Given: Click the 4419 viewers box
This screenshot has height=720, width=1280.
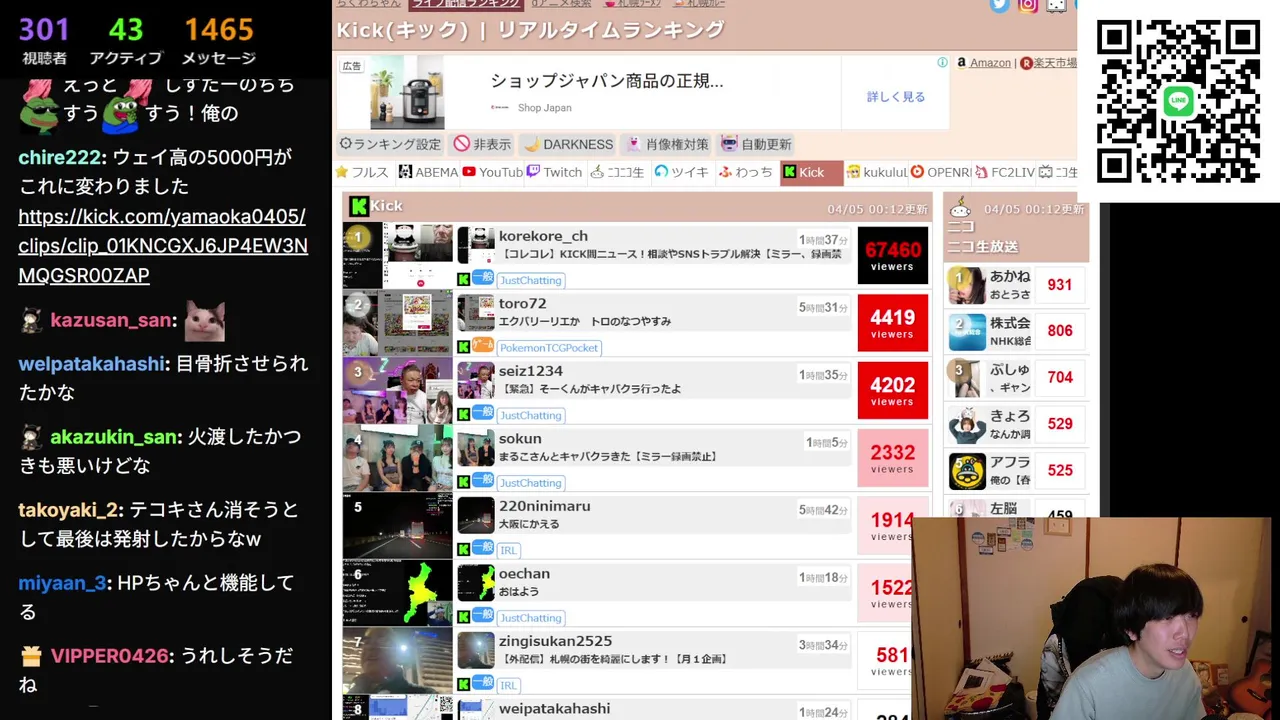Looking at the screenshot, I should 893,323.
